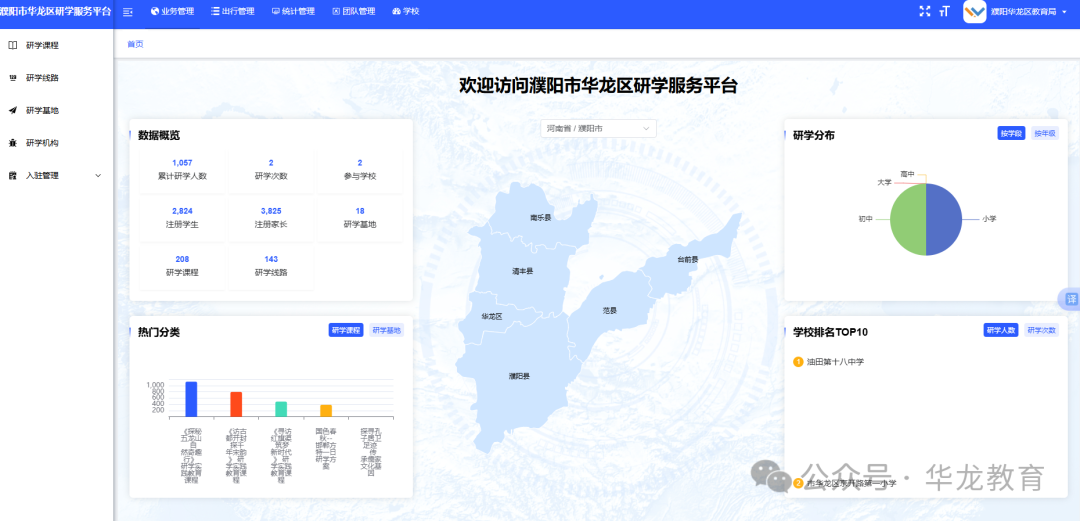Click the yellow bar in chart
This screenshot has width=1080, height=521.
click(326, 410)
